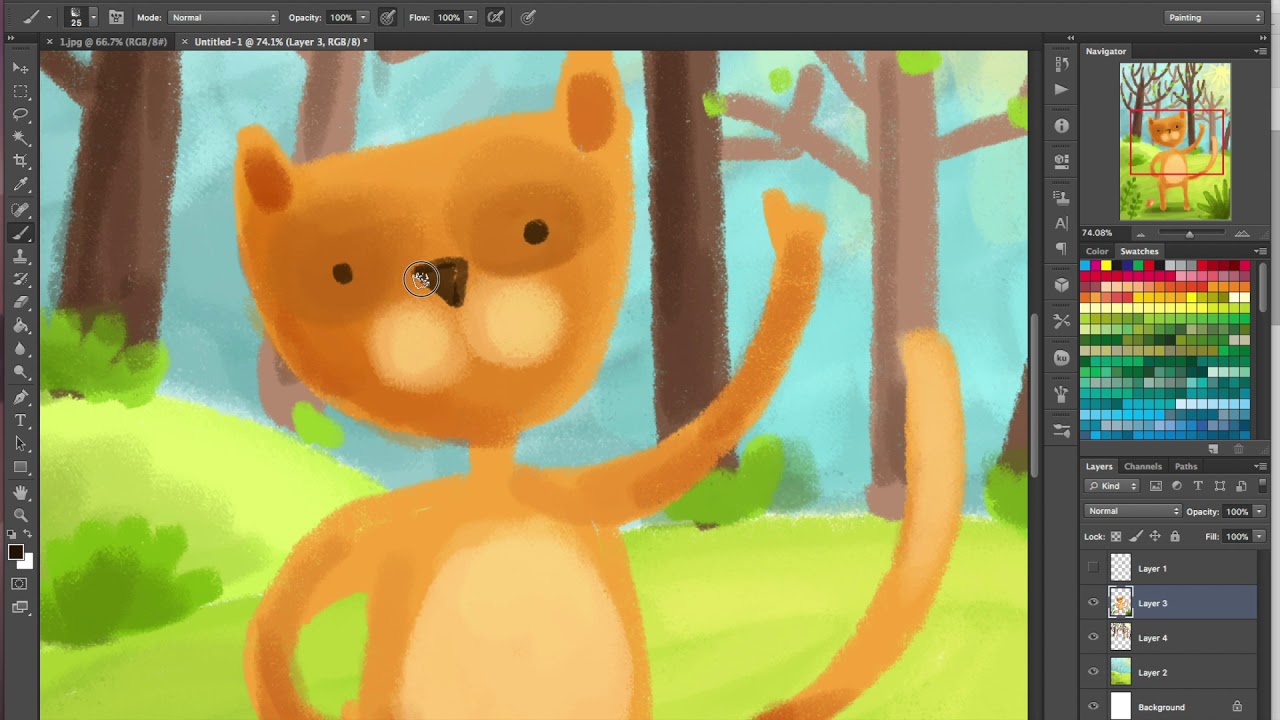Open the Paragraph panel icon
1280x720 pixels.
1061,248
